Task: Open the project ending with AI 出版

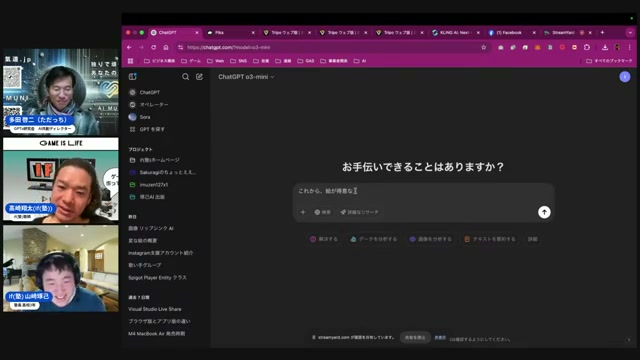Action: click(x=147, y=197)
